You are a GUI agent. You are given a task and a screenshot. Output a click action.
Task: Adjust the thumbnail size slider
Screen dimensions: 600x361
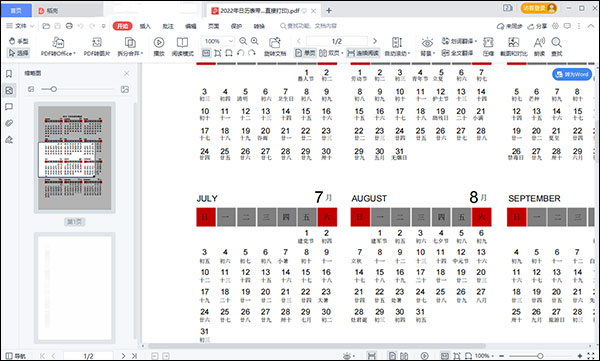[x=54, y=89]
